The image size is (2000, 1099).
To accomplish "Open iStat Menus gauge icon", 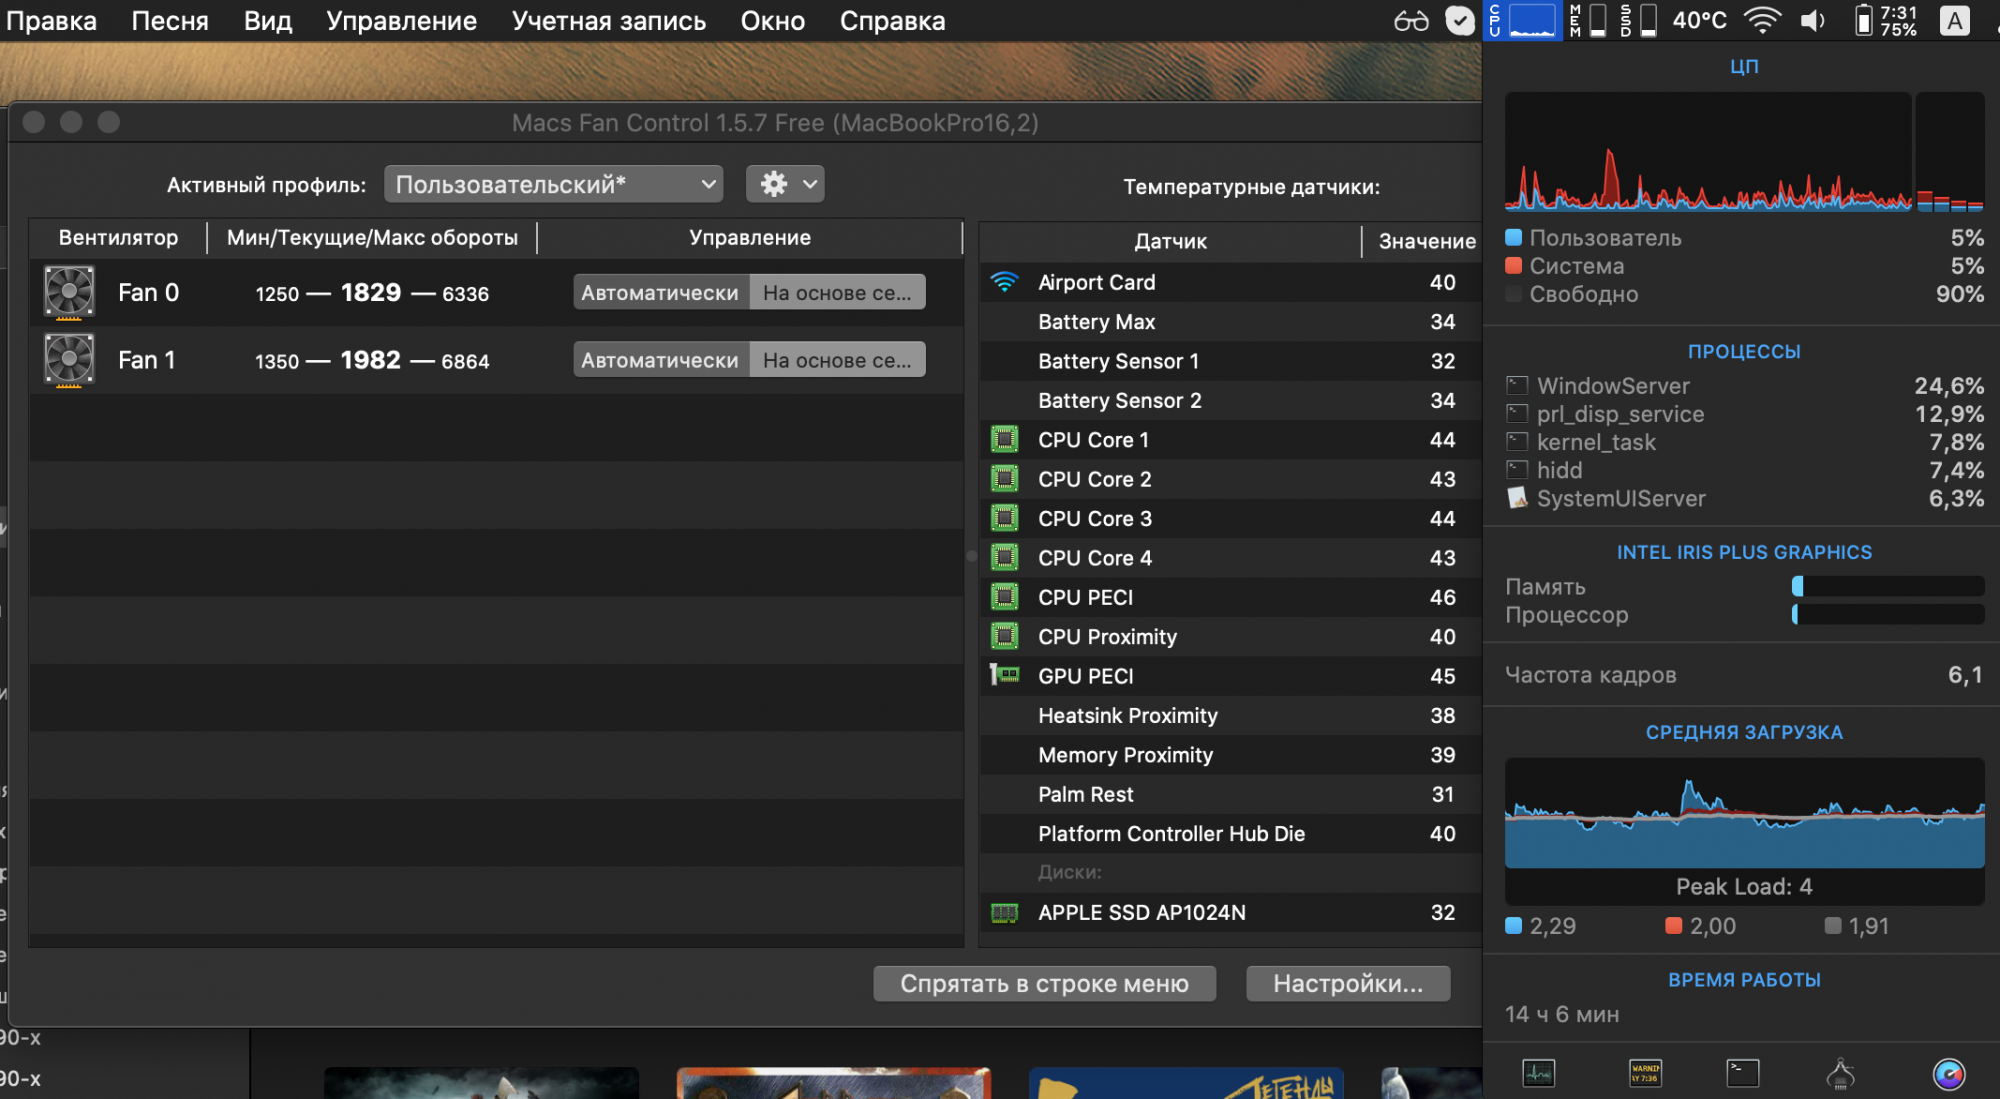I will click(1948, 1074).
